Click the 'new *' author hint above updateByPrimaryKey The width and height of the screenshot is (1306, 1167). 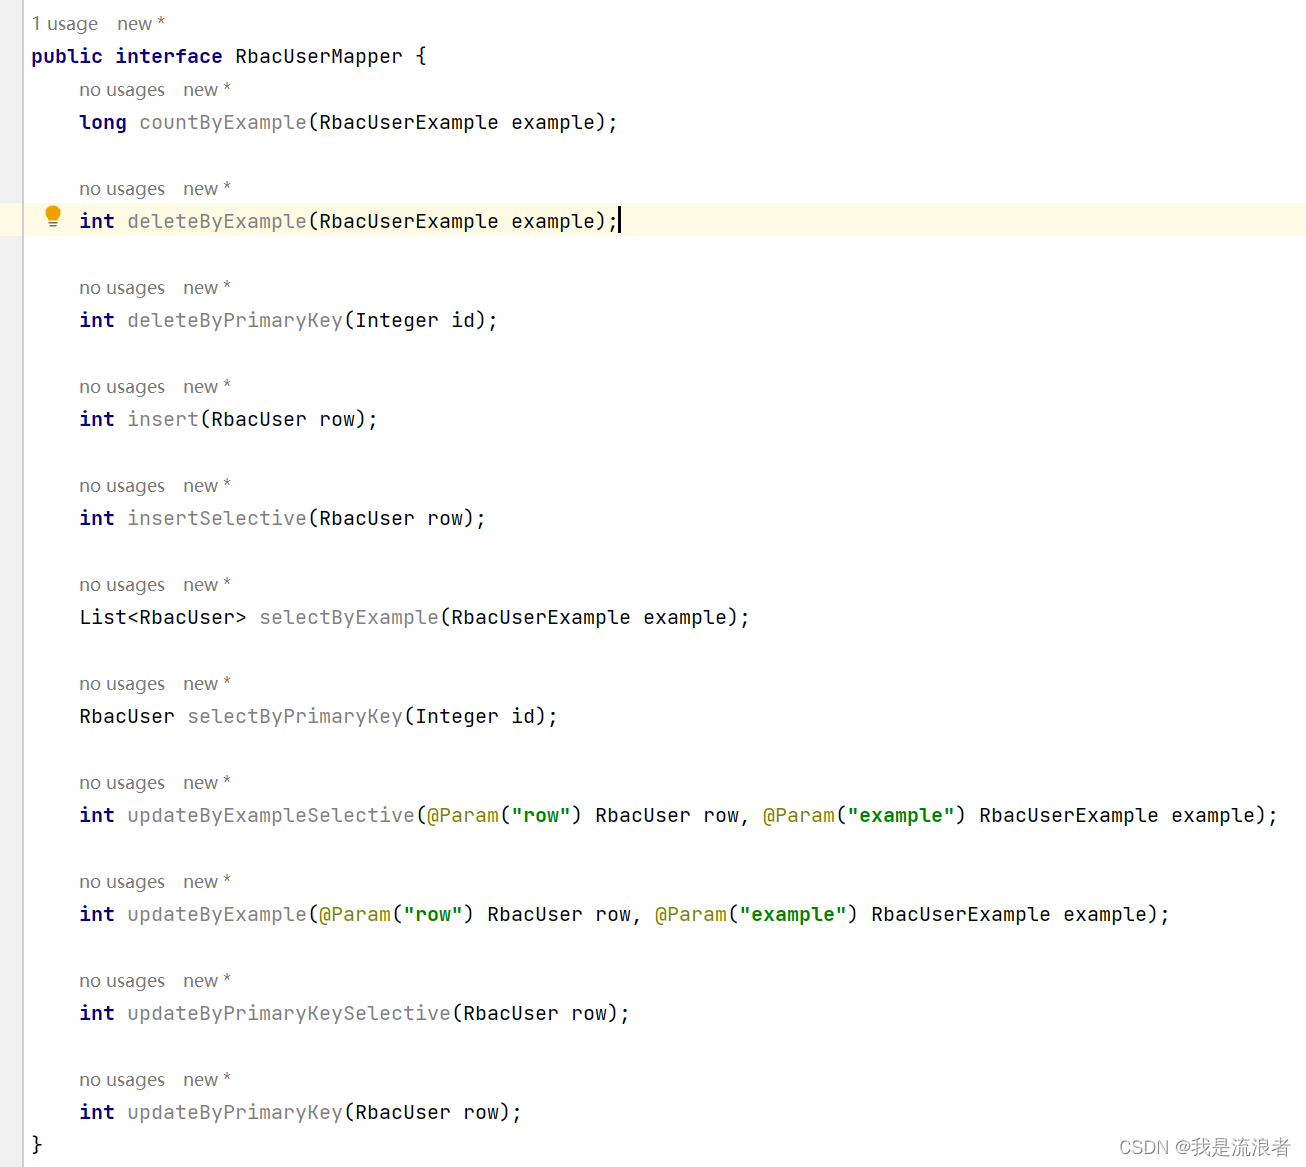click(207, 1080)
